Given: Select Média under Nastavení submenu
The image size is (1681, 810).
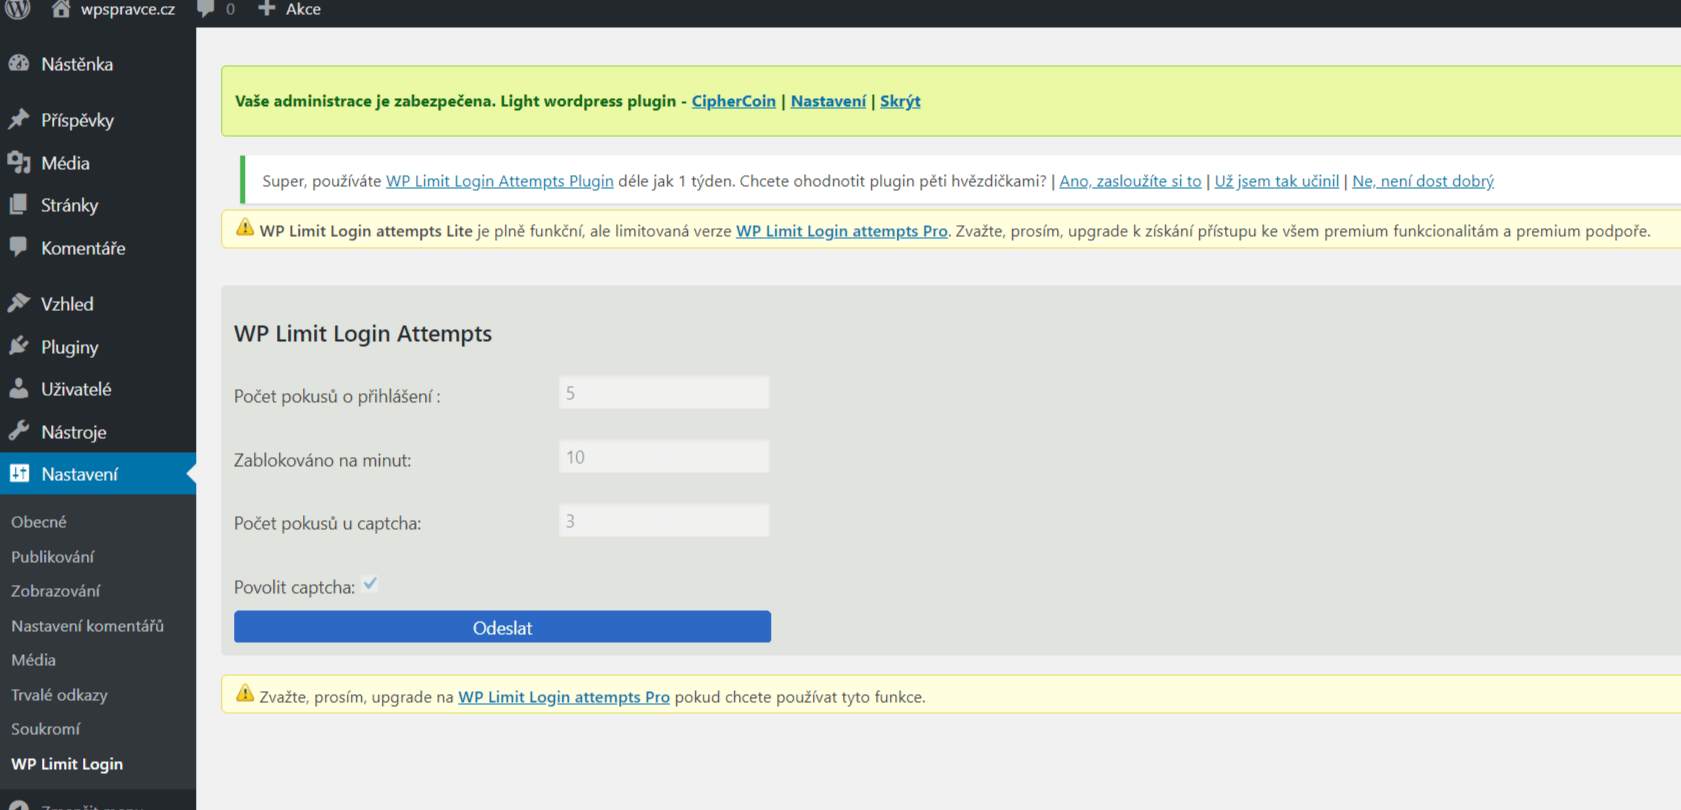Looking at the screenshot, I should tap(33, 660).
